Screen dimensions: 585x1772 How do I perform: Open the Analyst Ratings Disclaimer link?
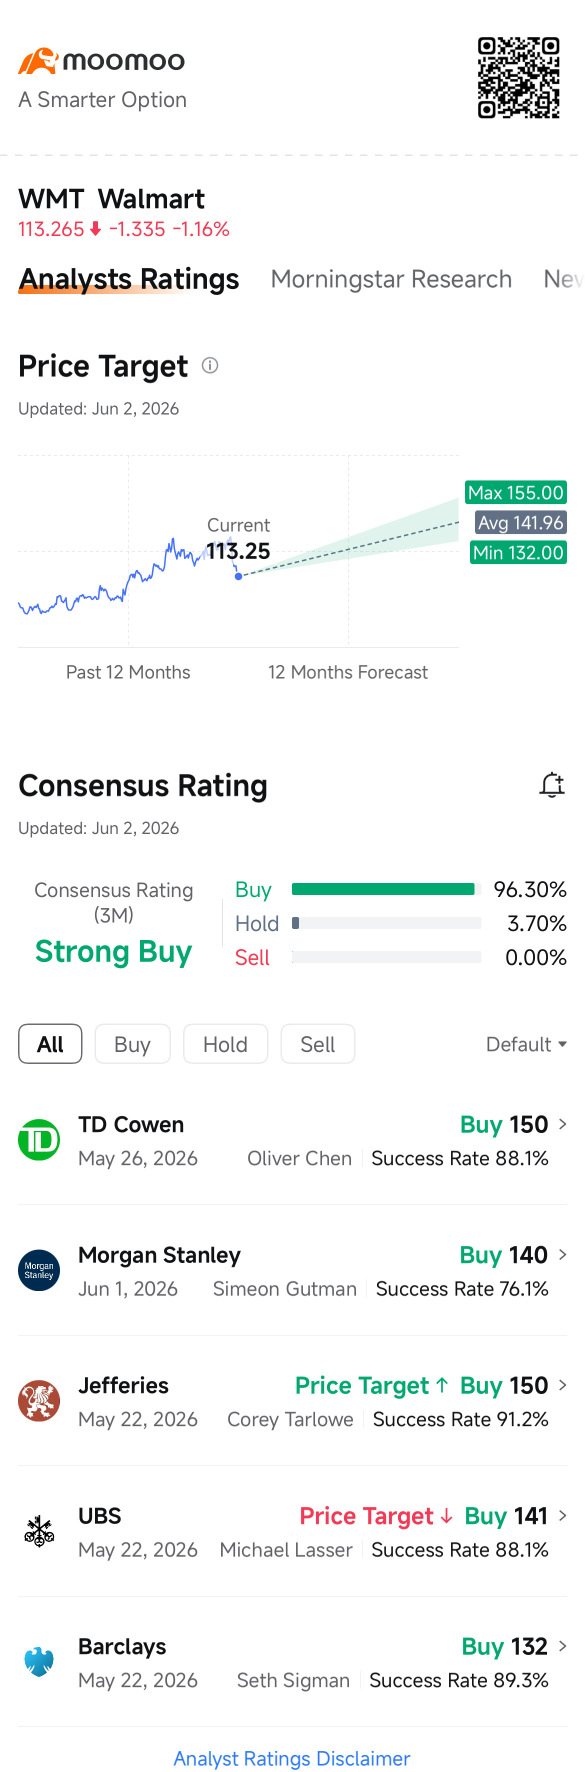[x=292, y=1758]
